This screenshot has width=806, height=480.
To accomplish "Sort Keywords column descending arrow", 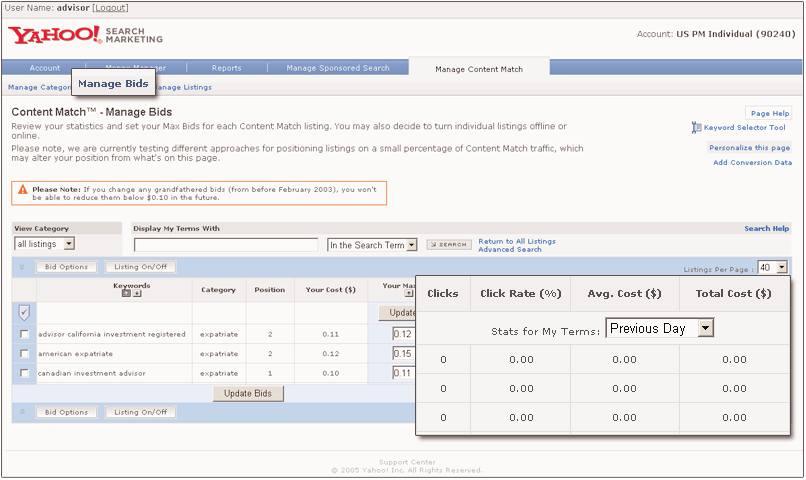I will 137,294.
